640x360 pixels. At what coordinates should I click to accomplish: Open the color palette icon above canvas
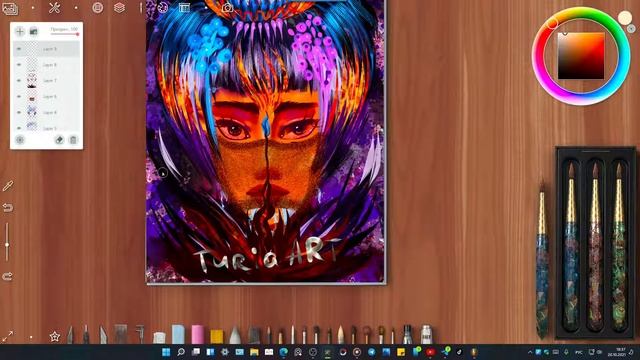(162, 7)
